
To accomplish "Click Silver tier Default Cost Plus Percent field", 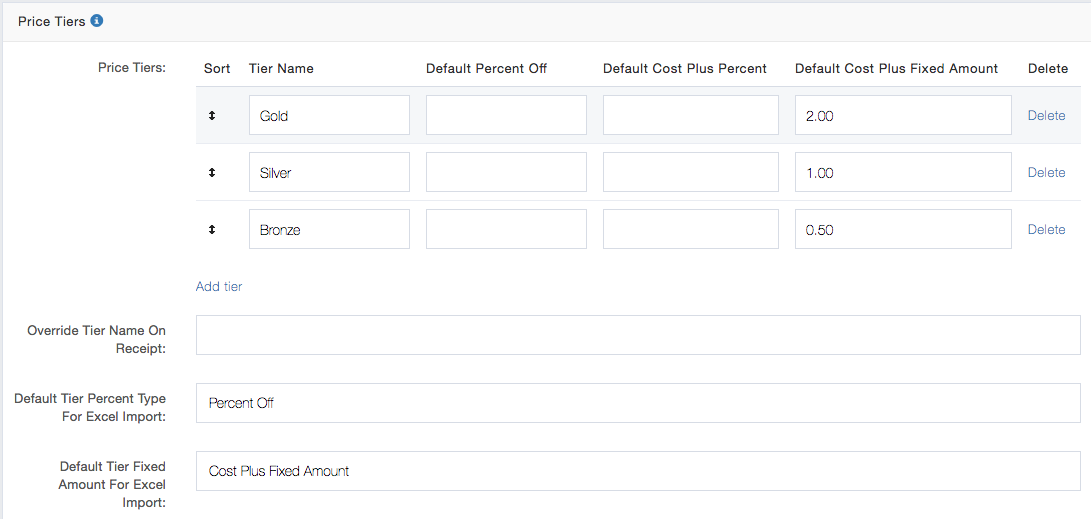I will tap(690, 173).
